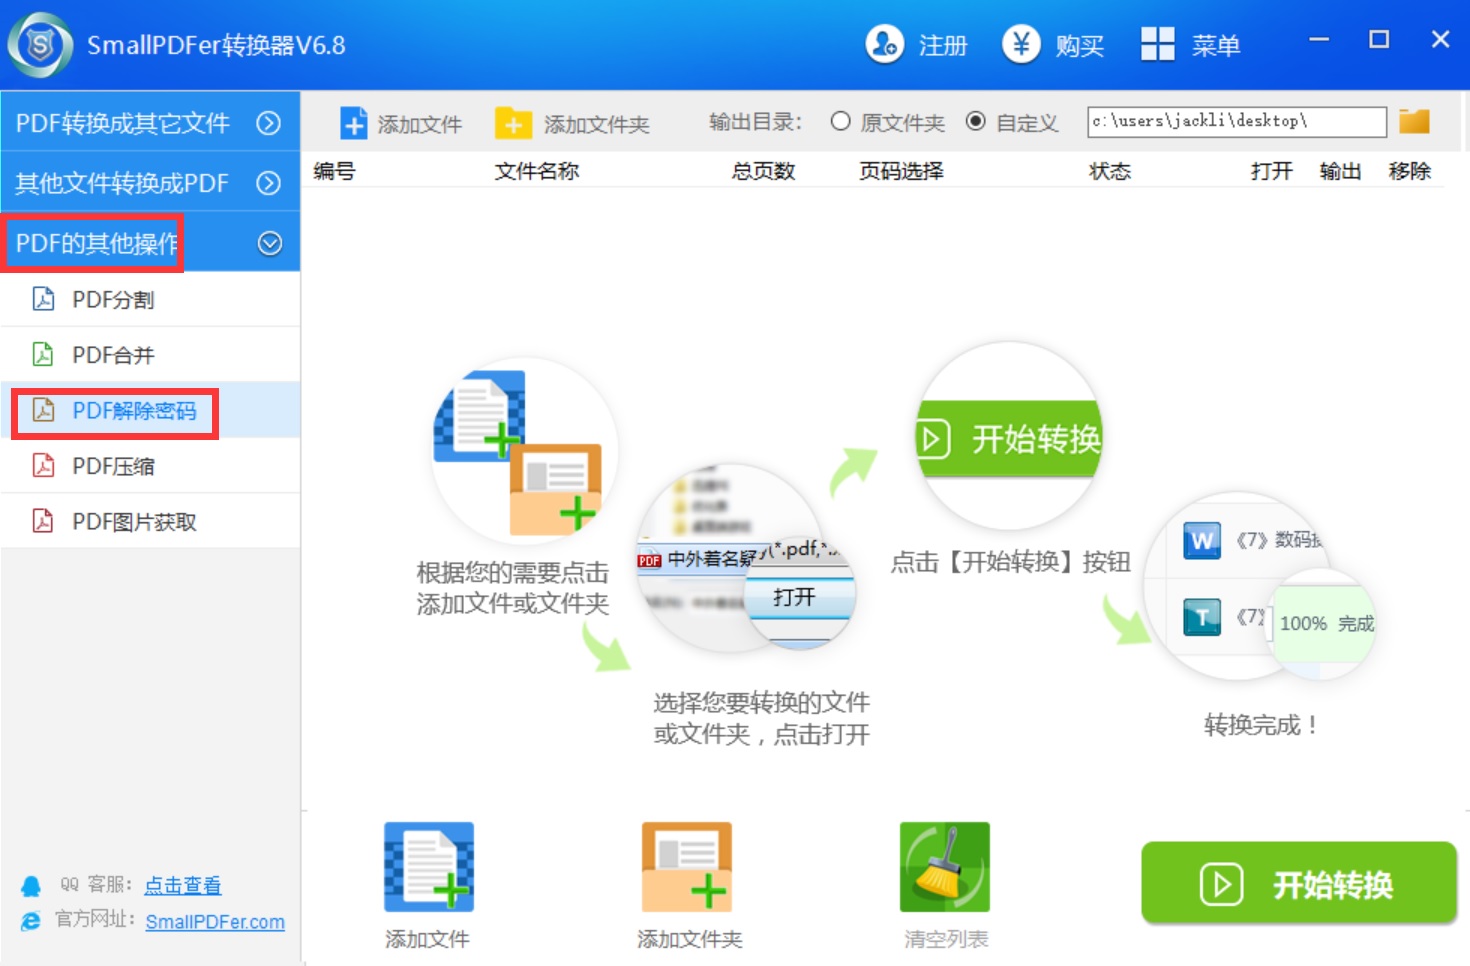
Task: Click the large bottom 添加文件夹 icon
Action: click(687, 867)
